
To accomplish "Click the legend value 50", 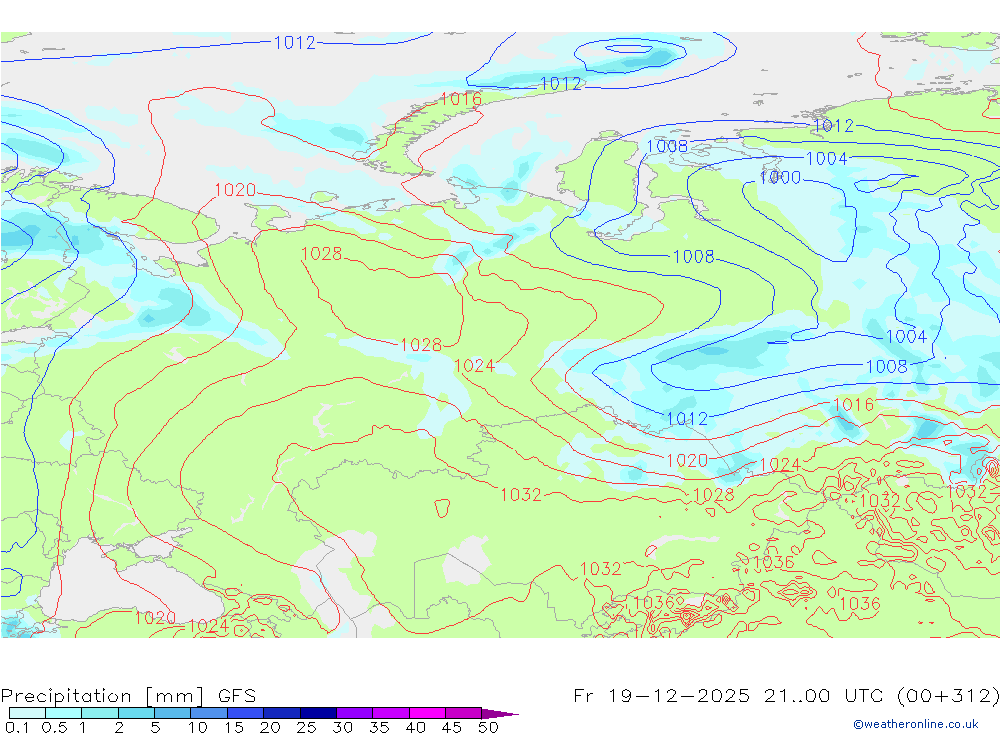I will coord(489,727).
